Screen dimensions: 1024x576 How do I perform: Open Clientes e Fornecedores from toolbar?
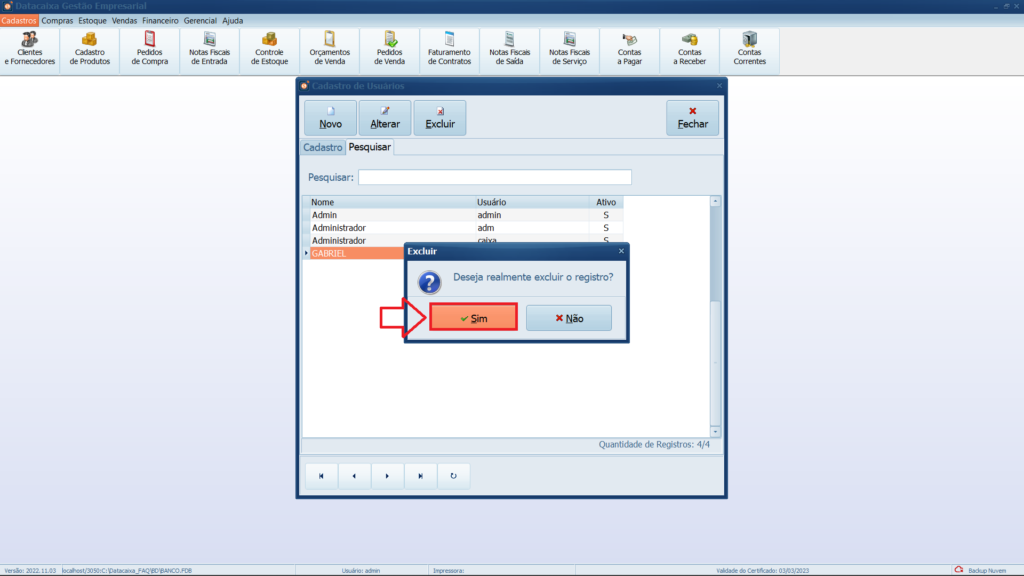[30, 50]
